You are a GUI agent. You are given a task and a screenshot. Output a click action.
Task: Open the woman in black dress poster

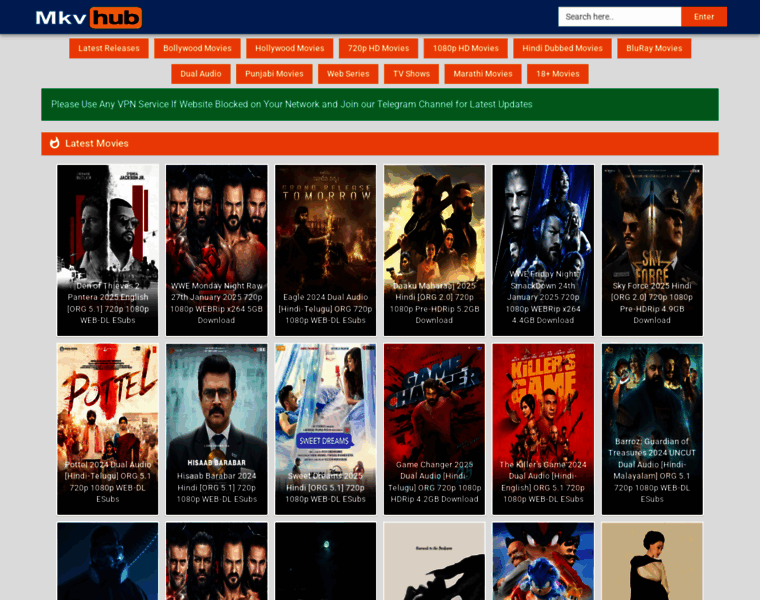coord(652,561)
